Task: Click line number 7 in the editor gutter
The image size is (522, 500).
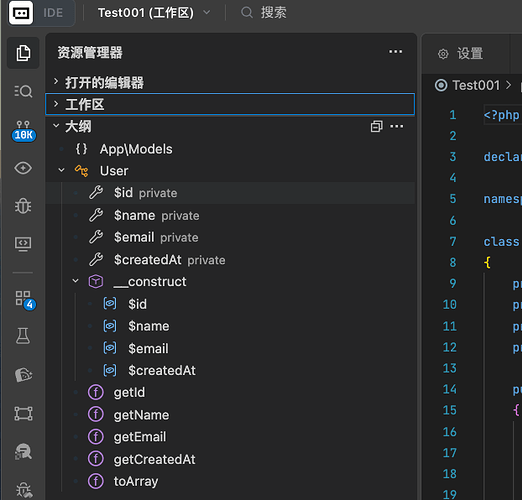Action: coord(453,241)
